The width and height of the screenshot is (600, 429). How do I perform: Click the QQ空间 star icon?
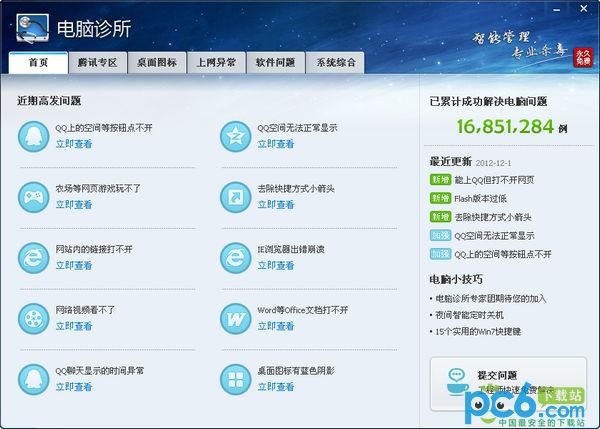[236, 137]
